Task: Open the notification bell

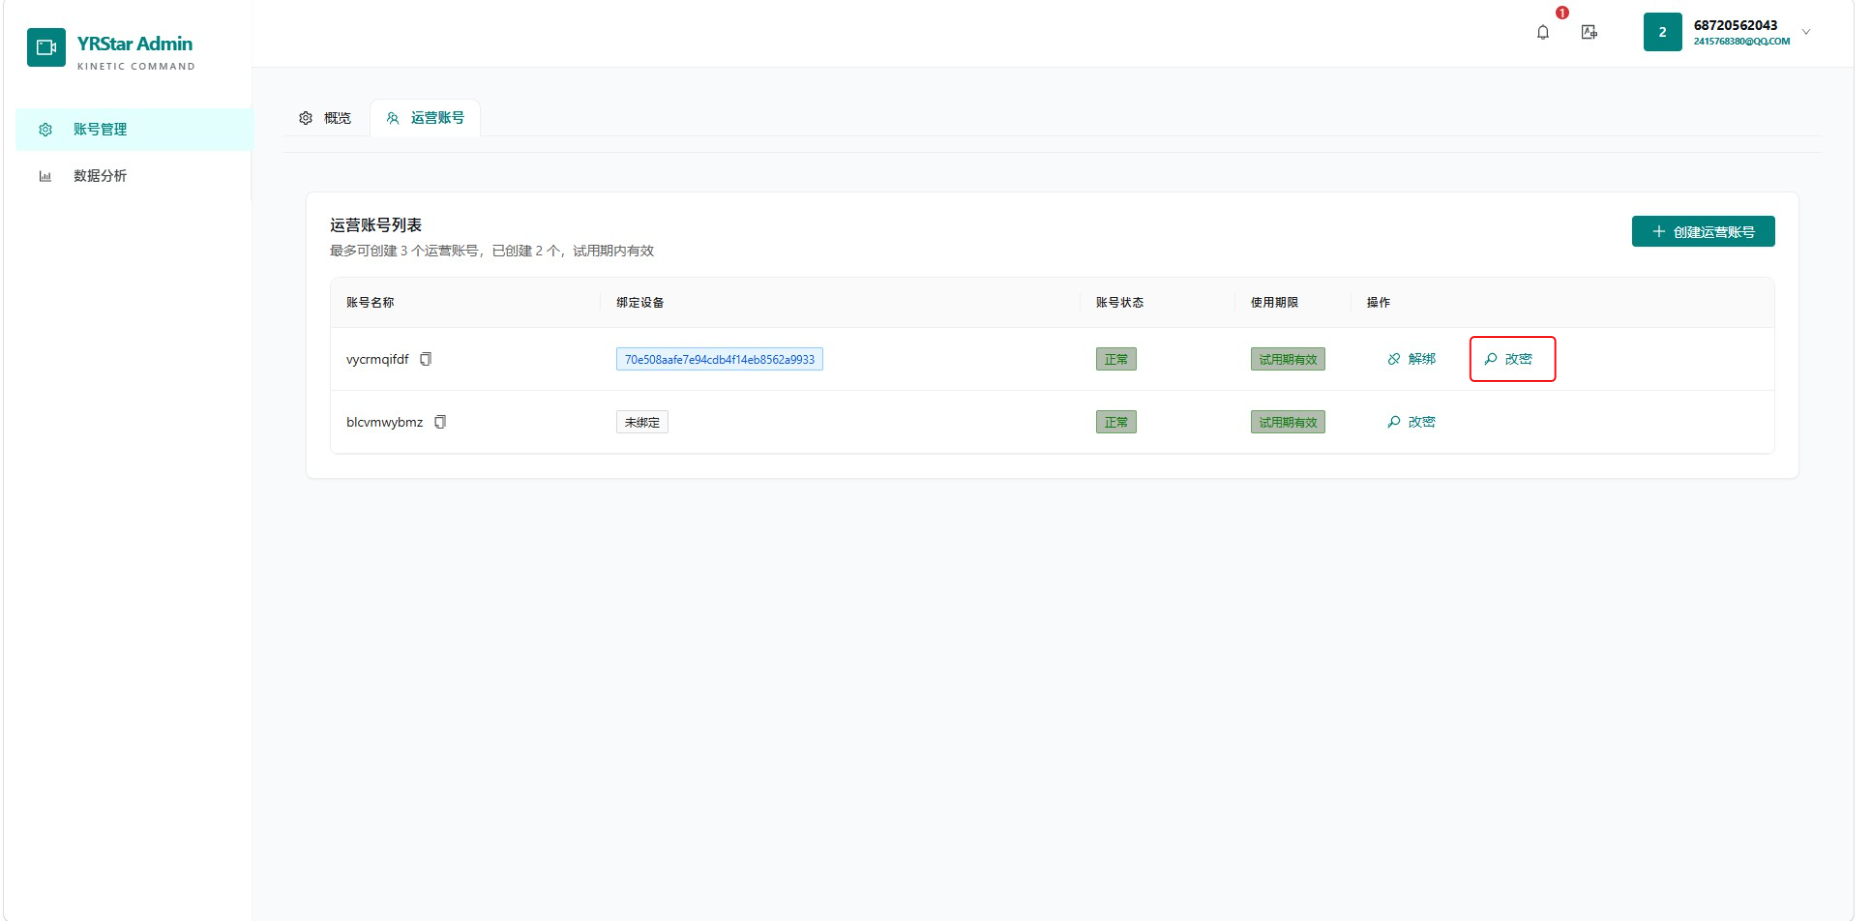Action: 1542,32
